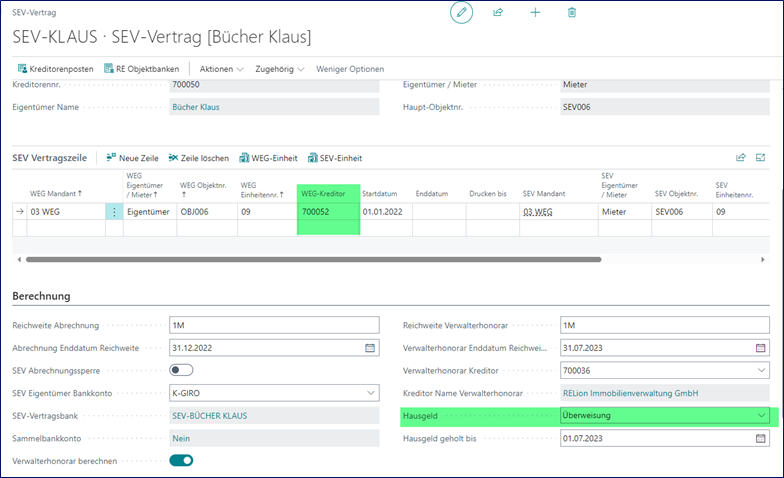Open calendar for Verwalterhonorar Enddatum

[760, 348]
